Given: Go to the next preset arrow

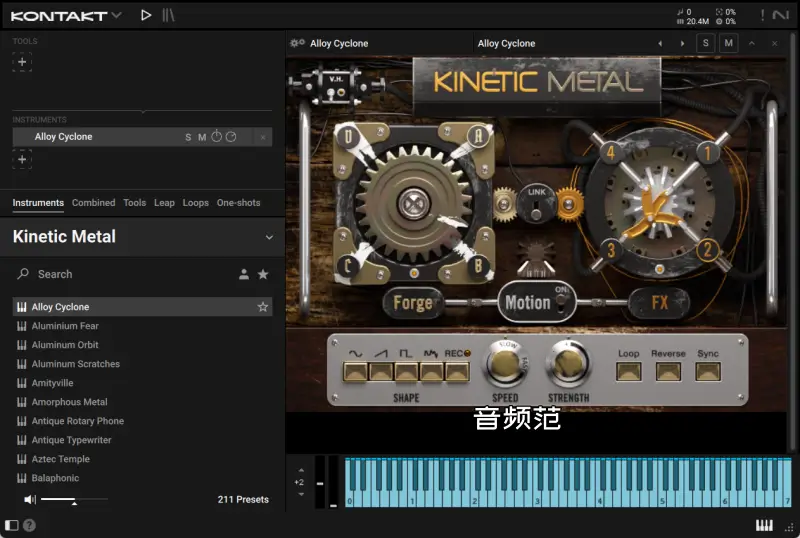Looking at the screenshot, I should click(682, 43).
